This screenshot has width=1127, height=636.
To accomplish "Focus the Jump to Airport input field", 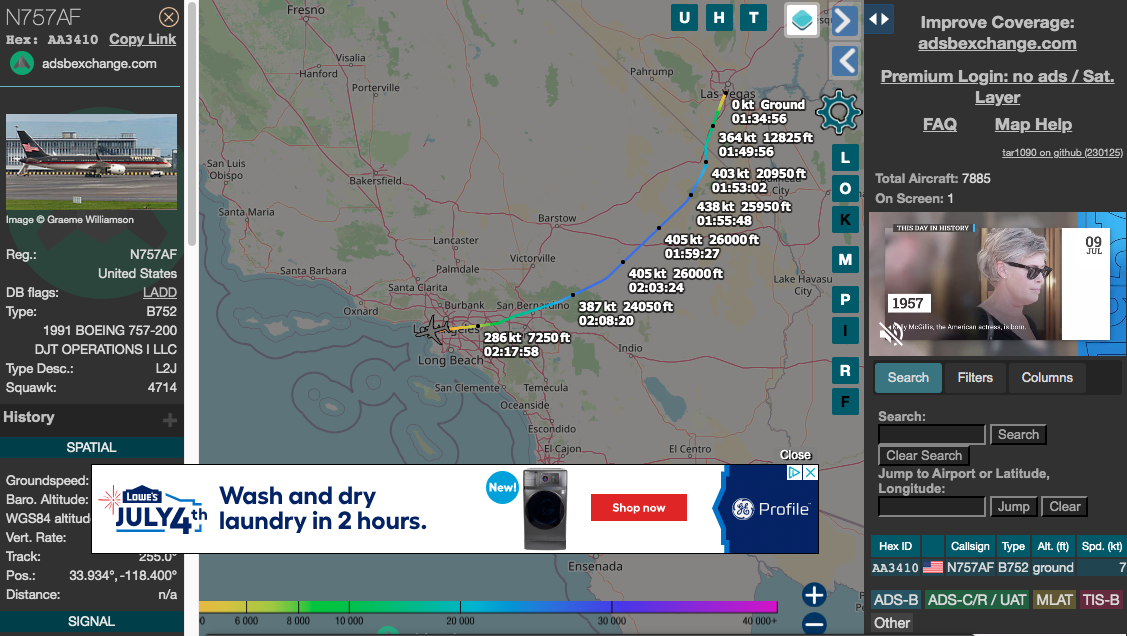I will click(x=932, y=507).
